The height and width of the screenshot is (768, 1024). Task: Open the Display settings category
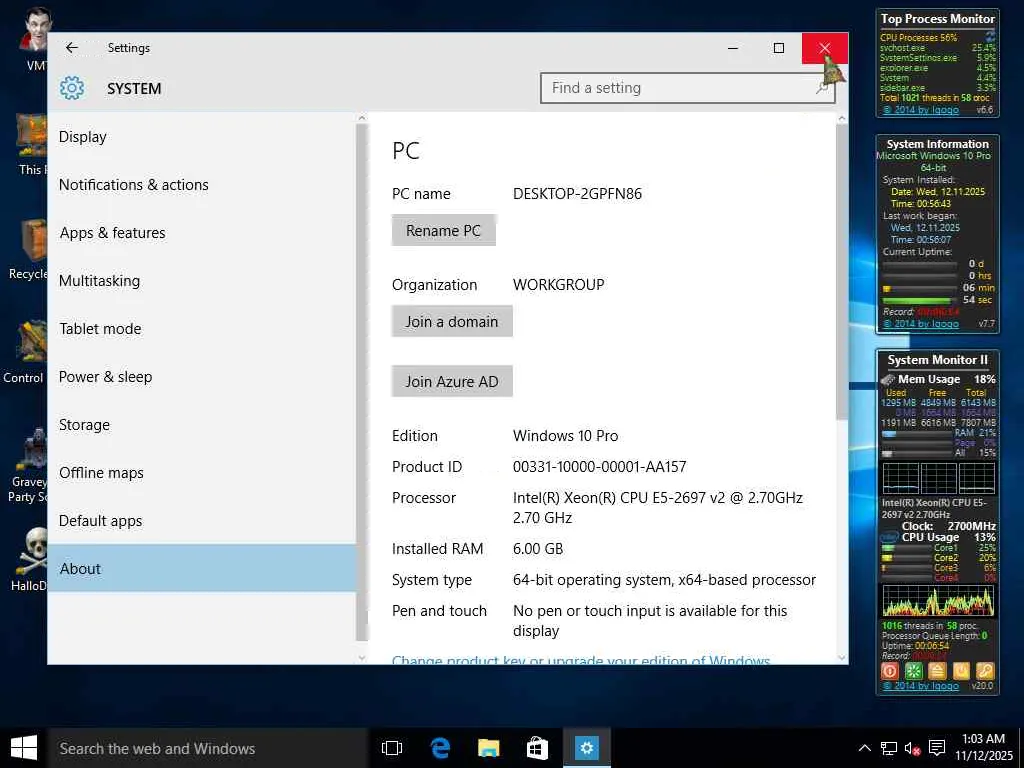pyautogui.click(x=201, y=136)
